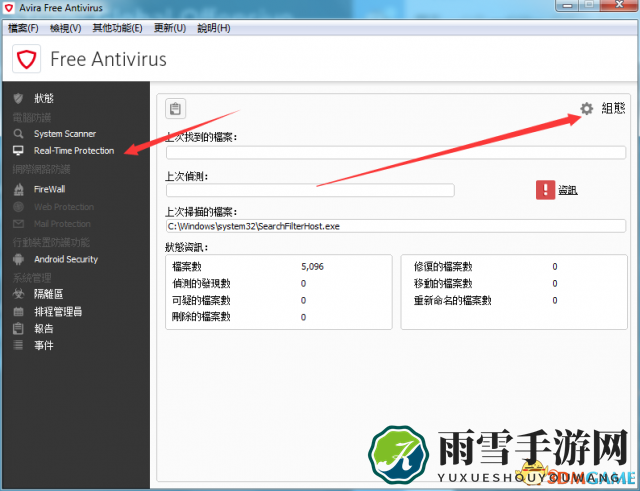The height and width of the screenshot is (491, 640).
Task: Open the FireWall section
Action: (x=49, y=189)
